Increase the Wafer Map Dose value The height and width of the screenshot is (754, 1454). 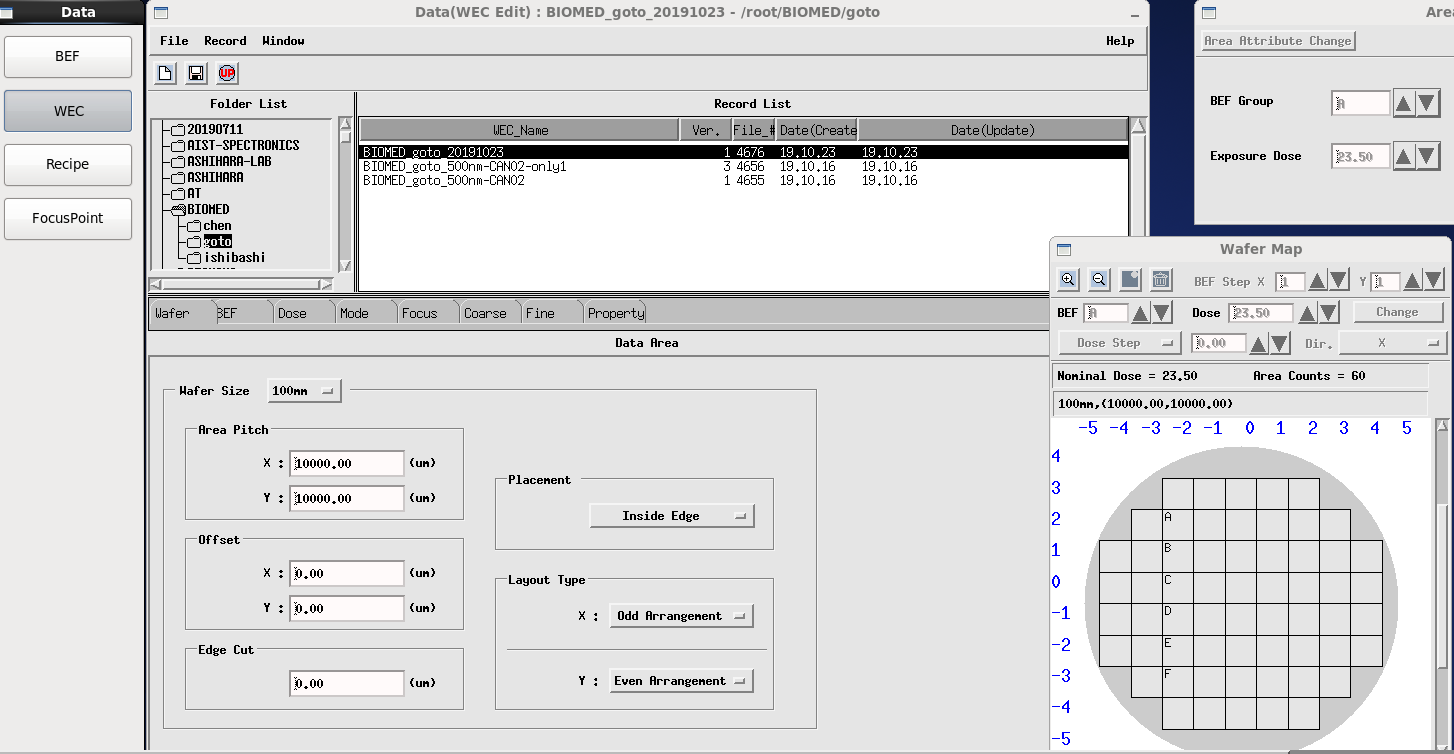tap(1307, 313)
